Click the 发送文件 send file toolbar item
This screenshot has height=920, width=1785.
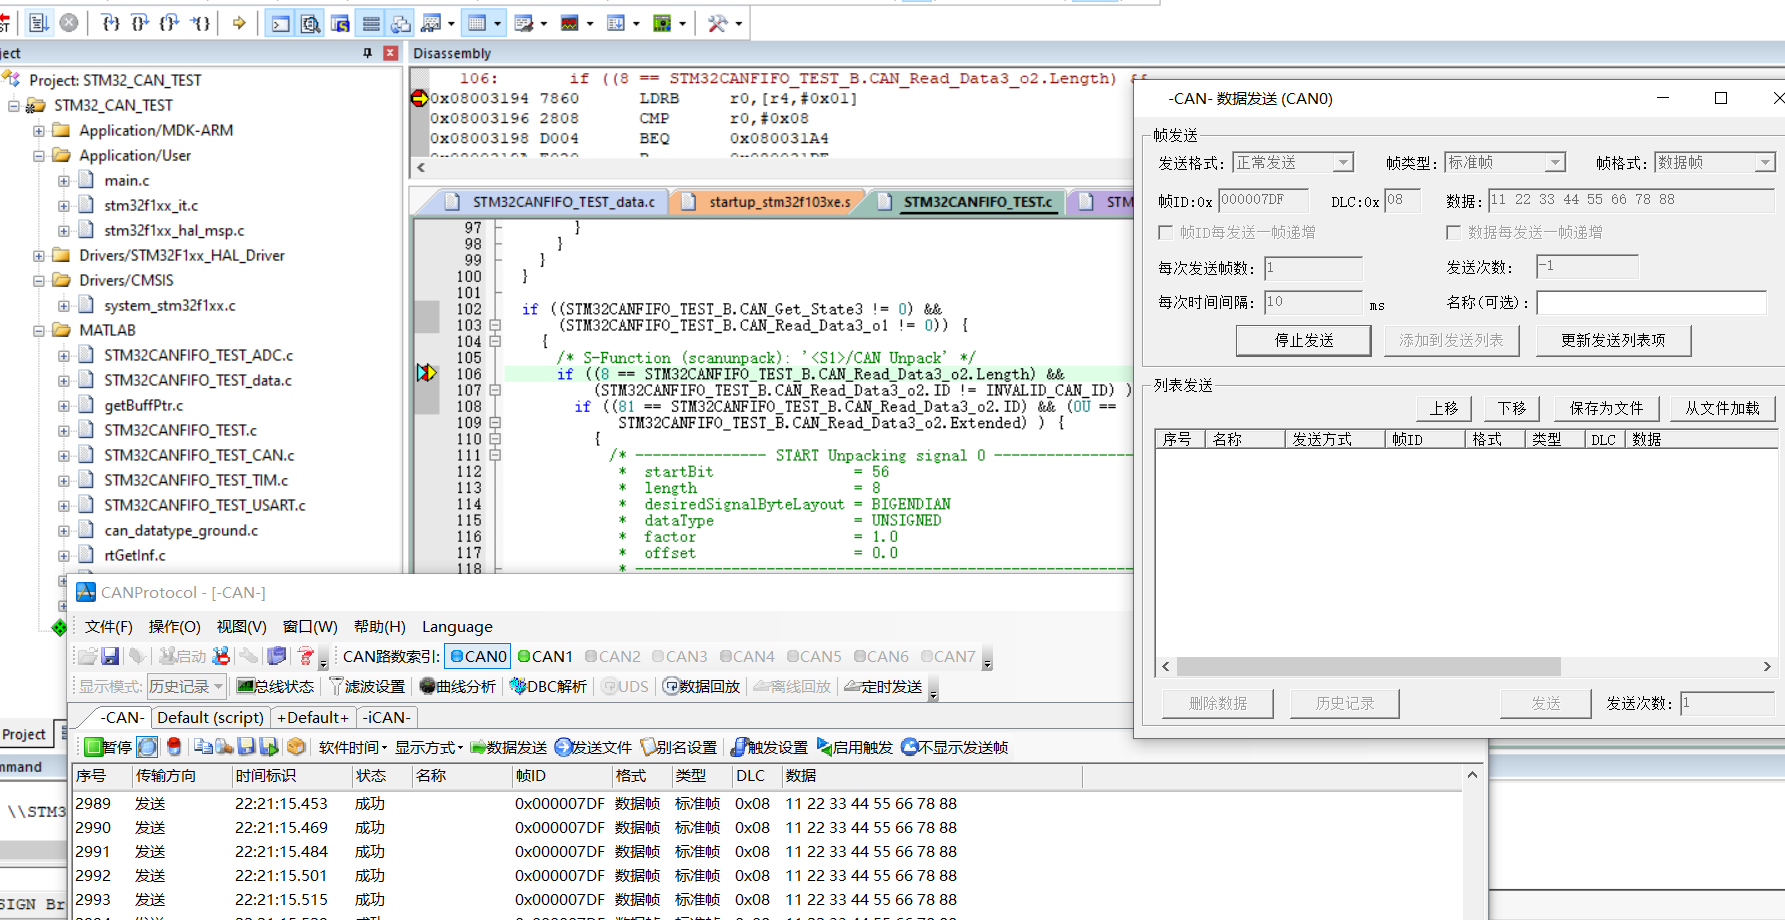593,747
